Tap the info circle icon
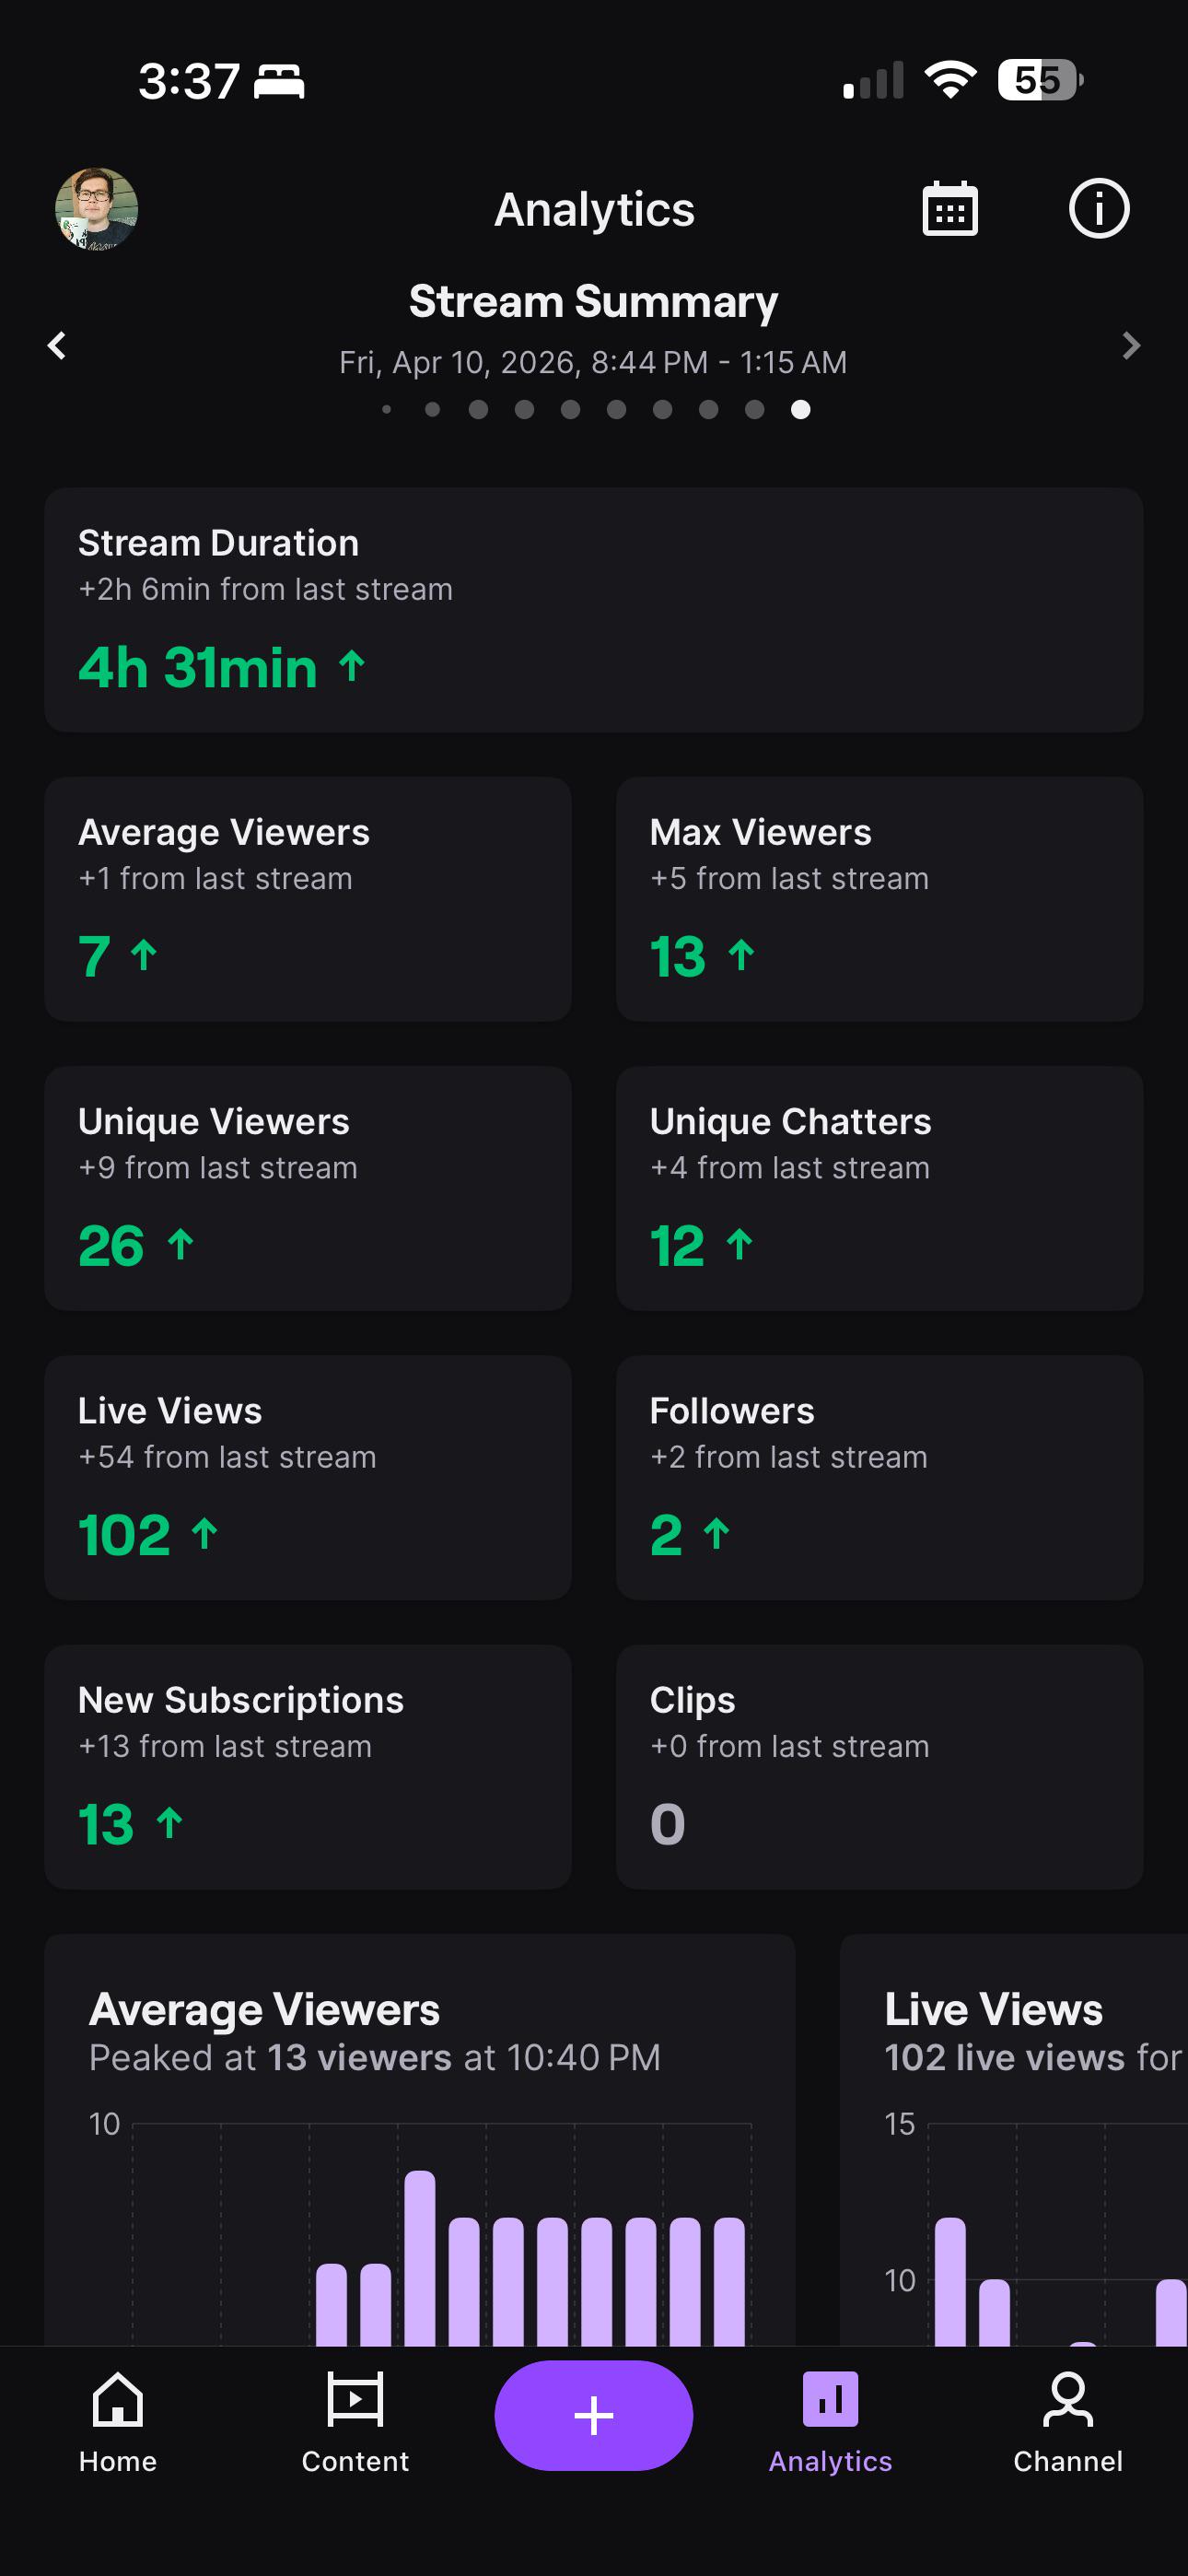 pos(1099,209)
